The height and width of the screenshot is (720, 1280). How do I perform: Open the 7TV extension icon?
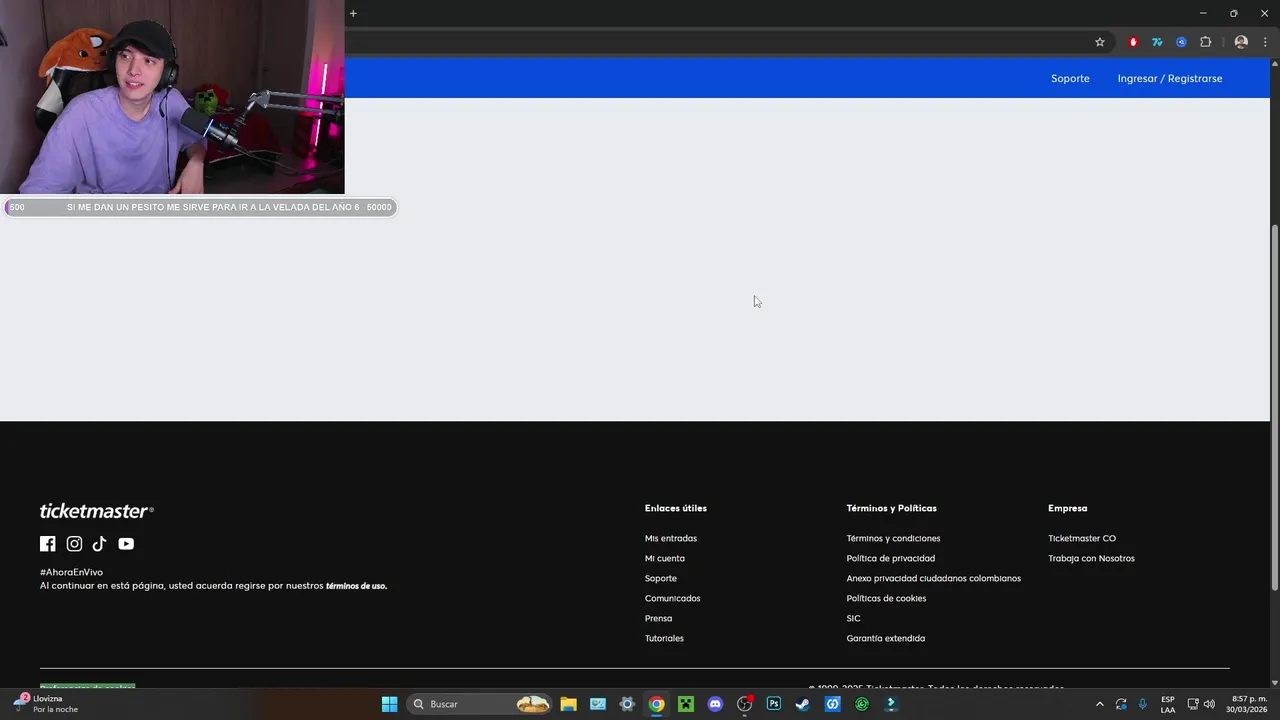(1157, 42)
